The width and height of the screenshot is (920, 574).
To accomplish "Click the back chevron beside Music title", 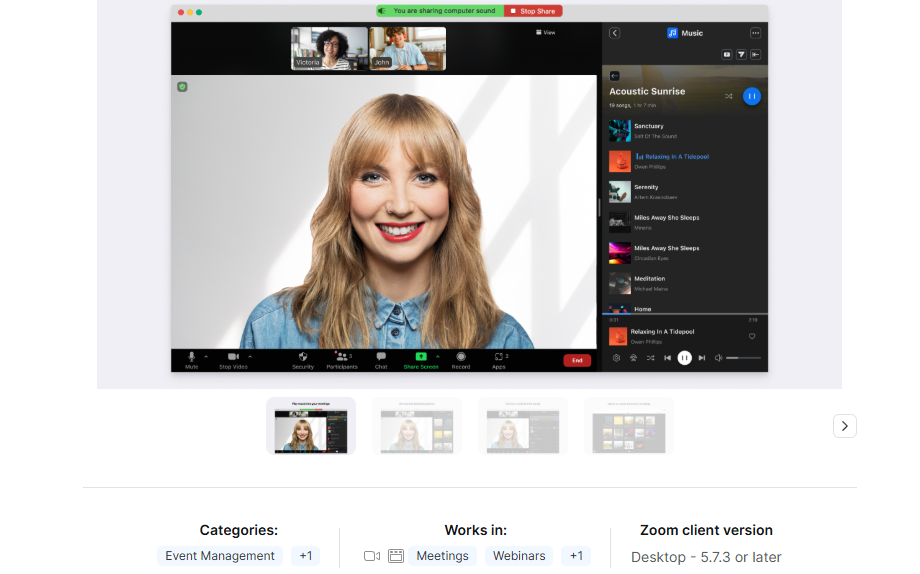I will click(614, 33).
